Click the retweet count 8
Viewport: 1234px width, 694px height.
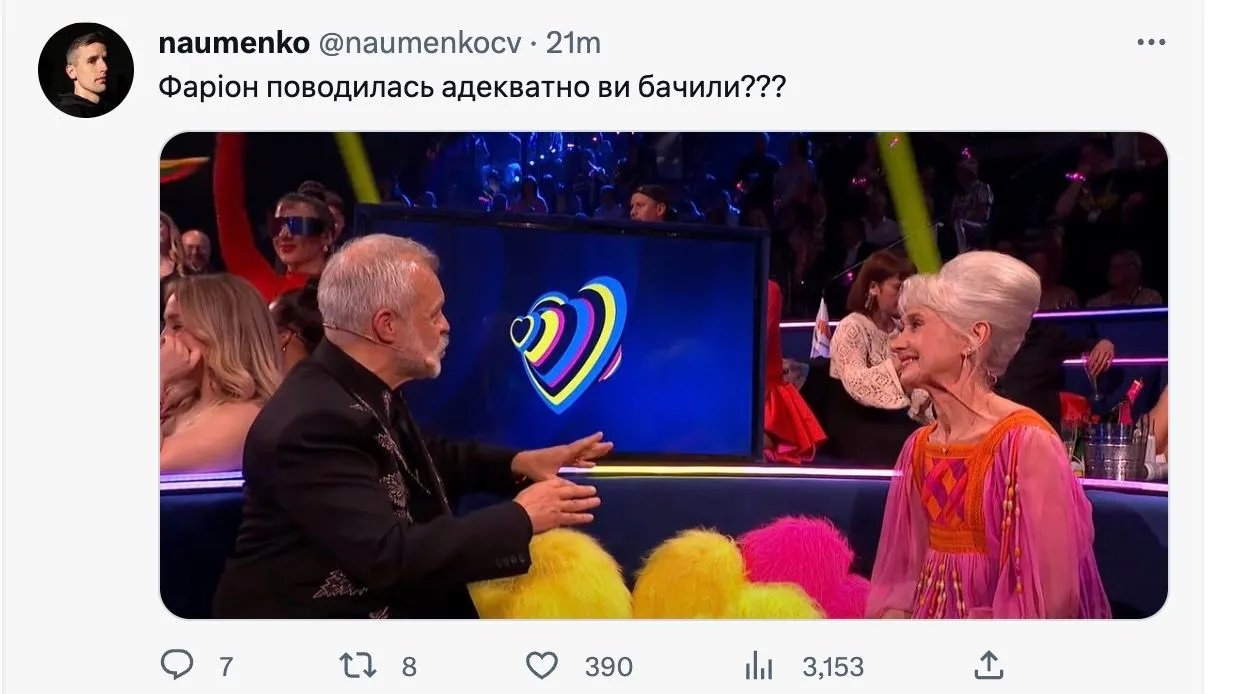pyautogui.click(x=409, y=667)
